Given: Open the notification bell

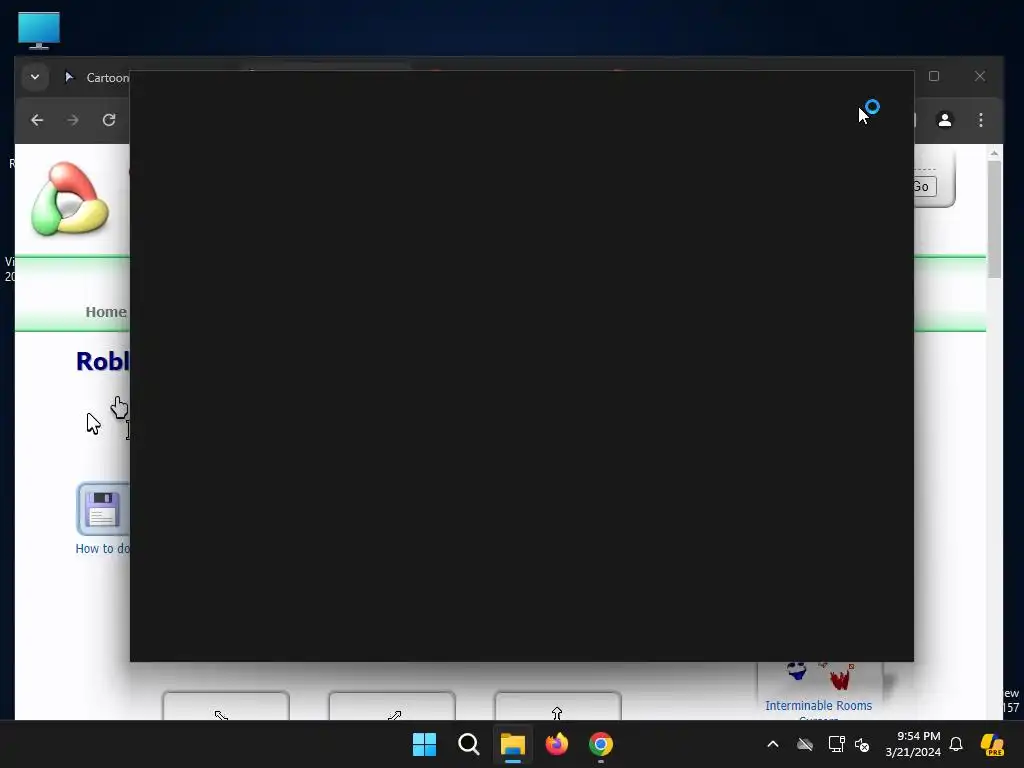Looking at the screenshot, I should click(x=956, y=744).
